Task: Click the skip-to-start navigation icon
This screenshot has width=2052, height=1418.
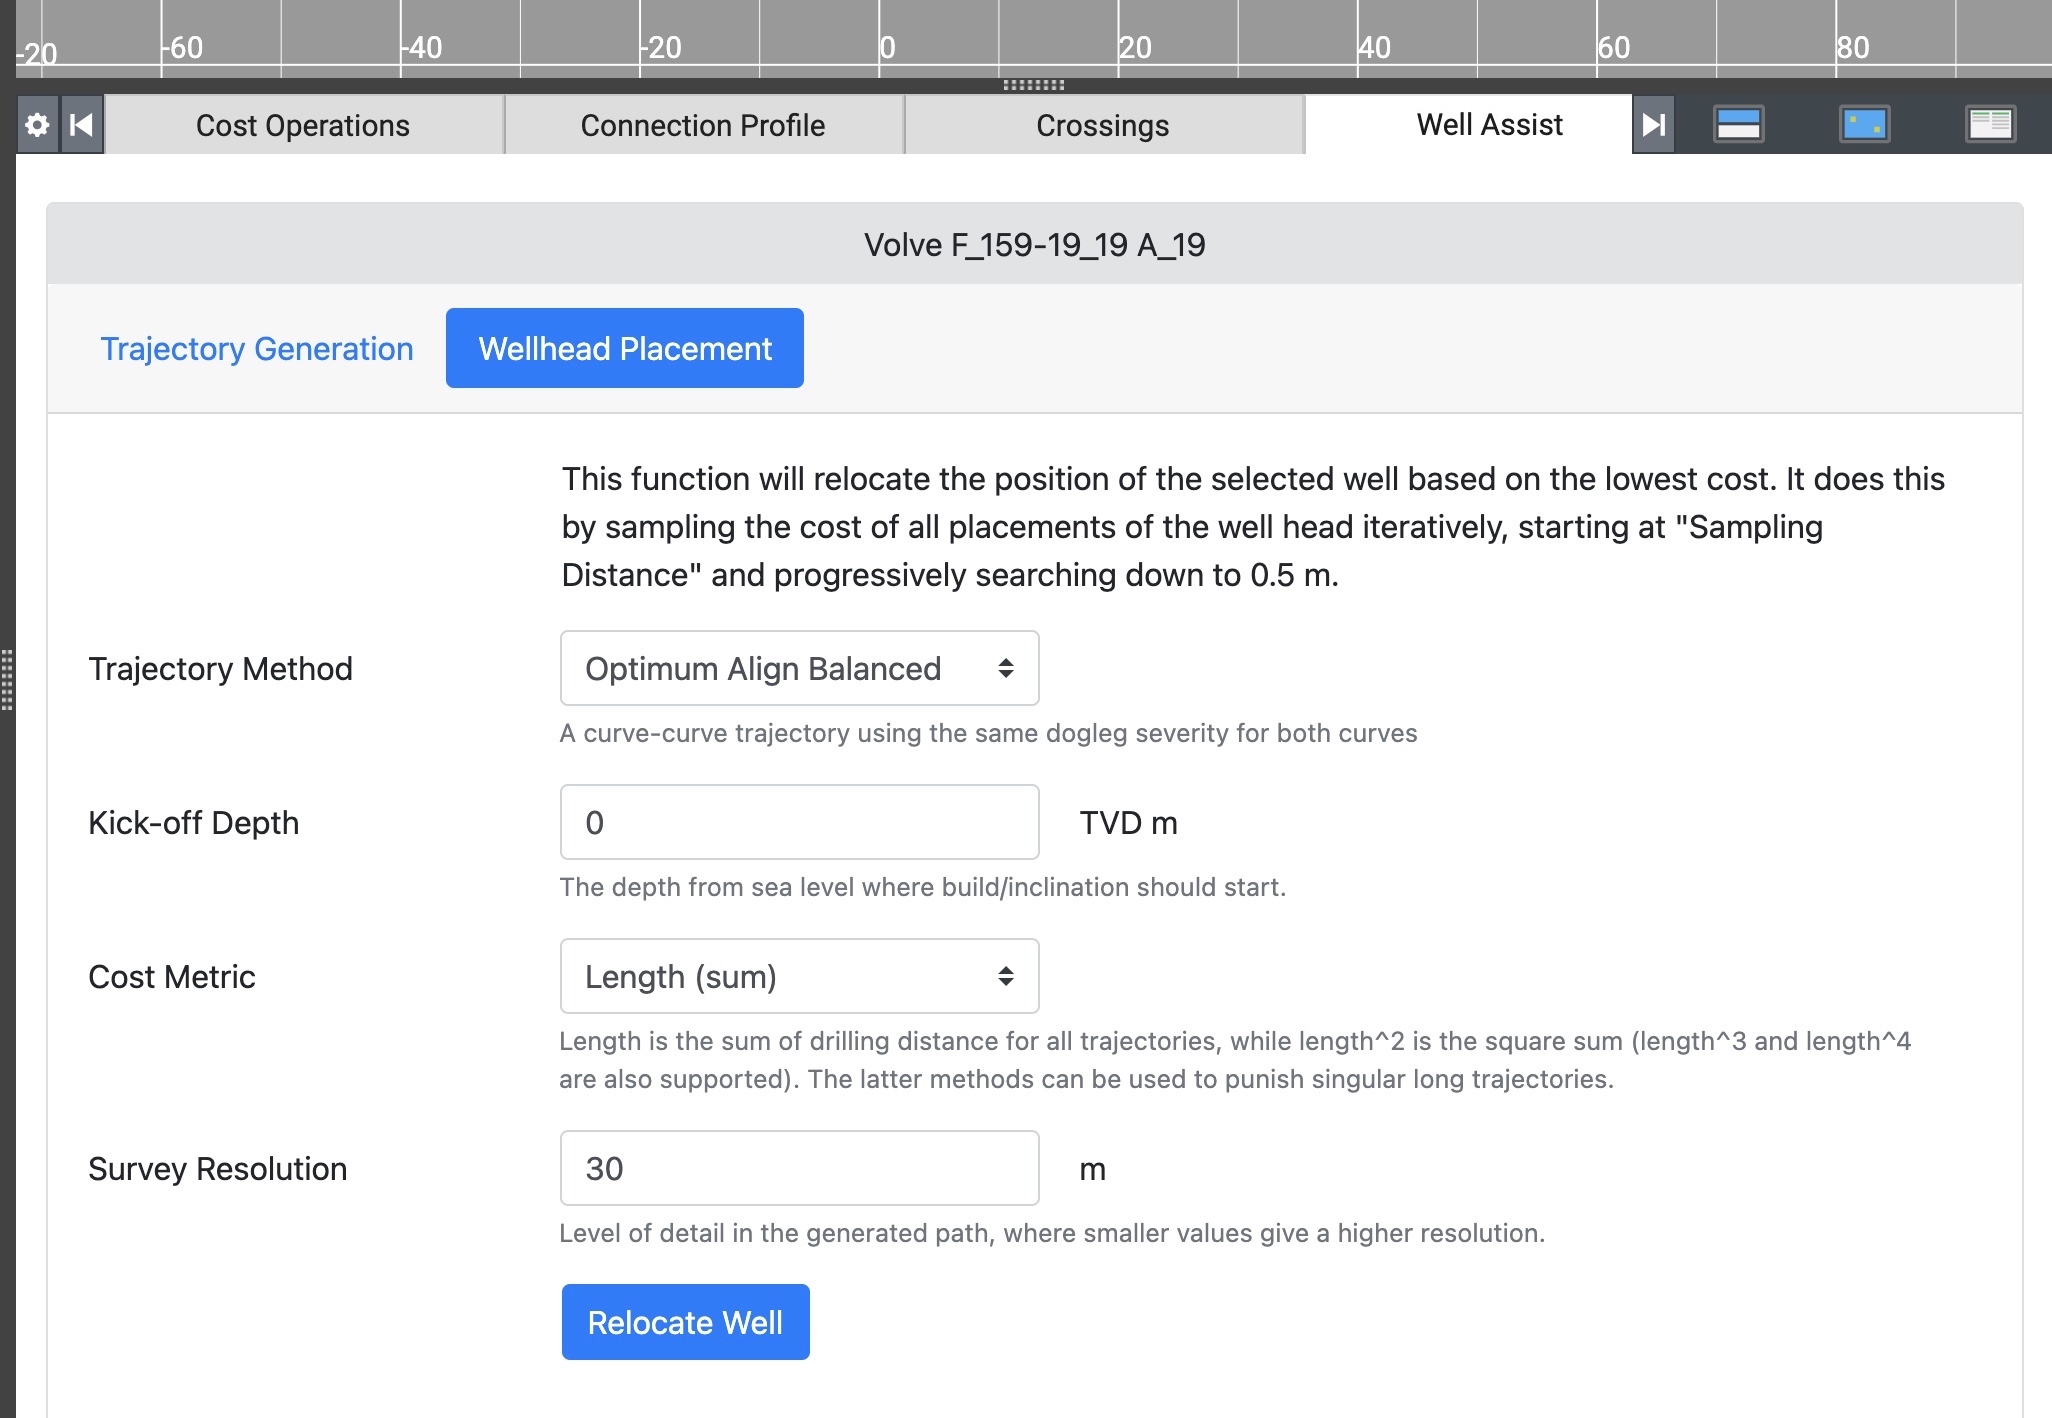Action: tap(80, 125)
